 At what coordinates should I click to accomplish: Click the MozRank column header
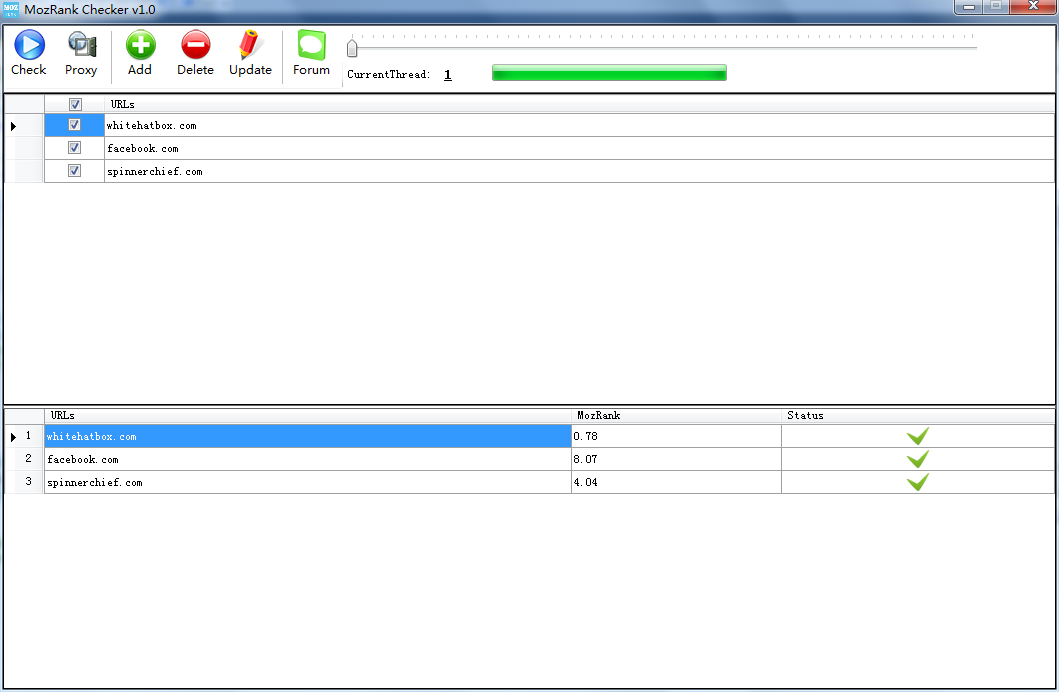pyautogui.click(x=675, y=415)
